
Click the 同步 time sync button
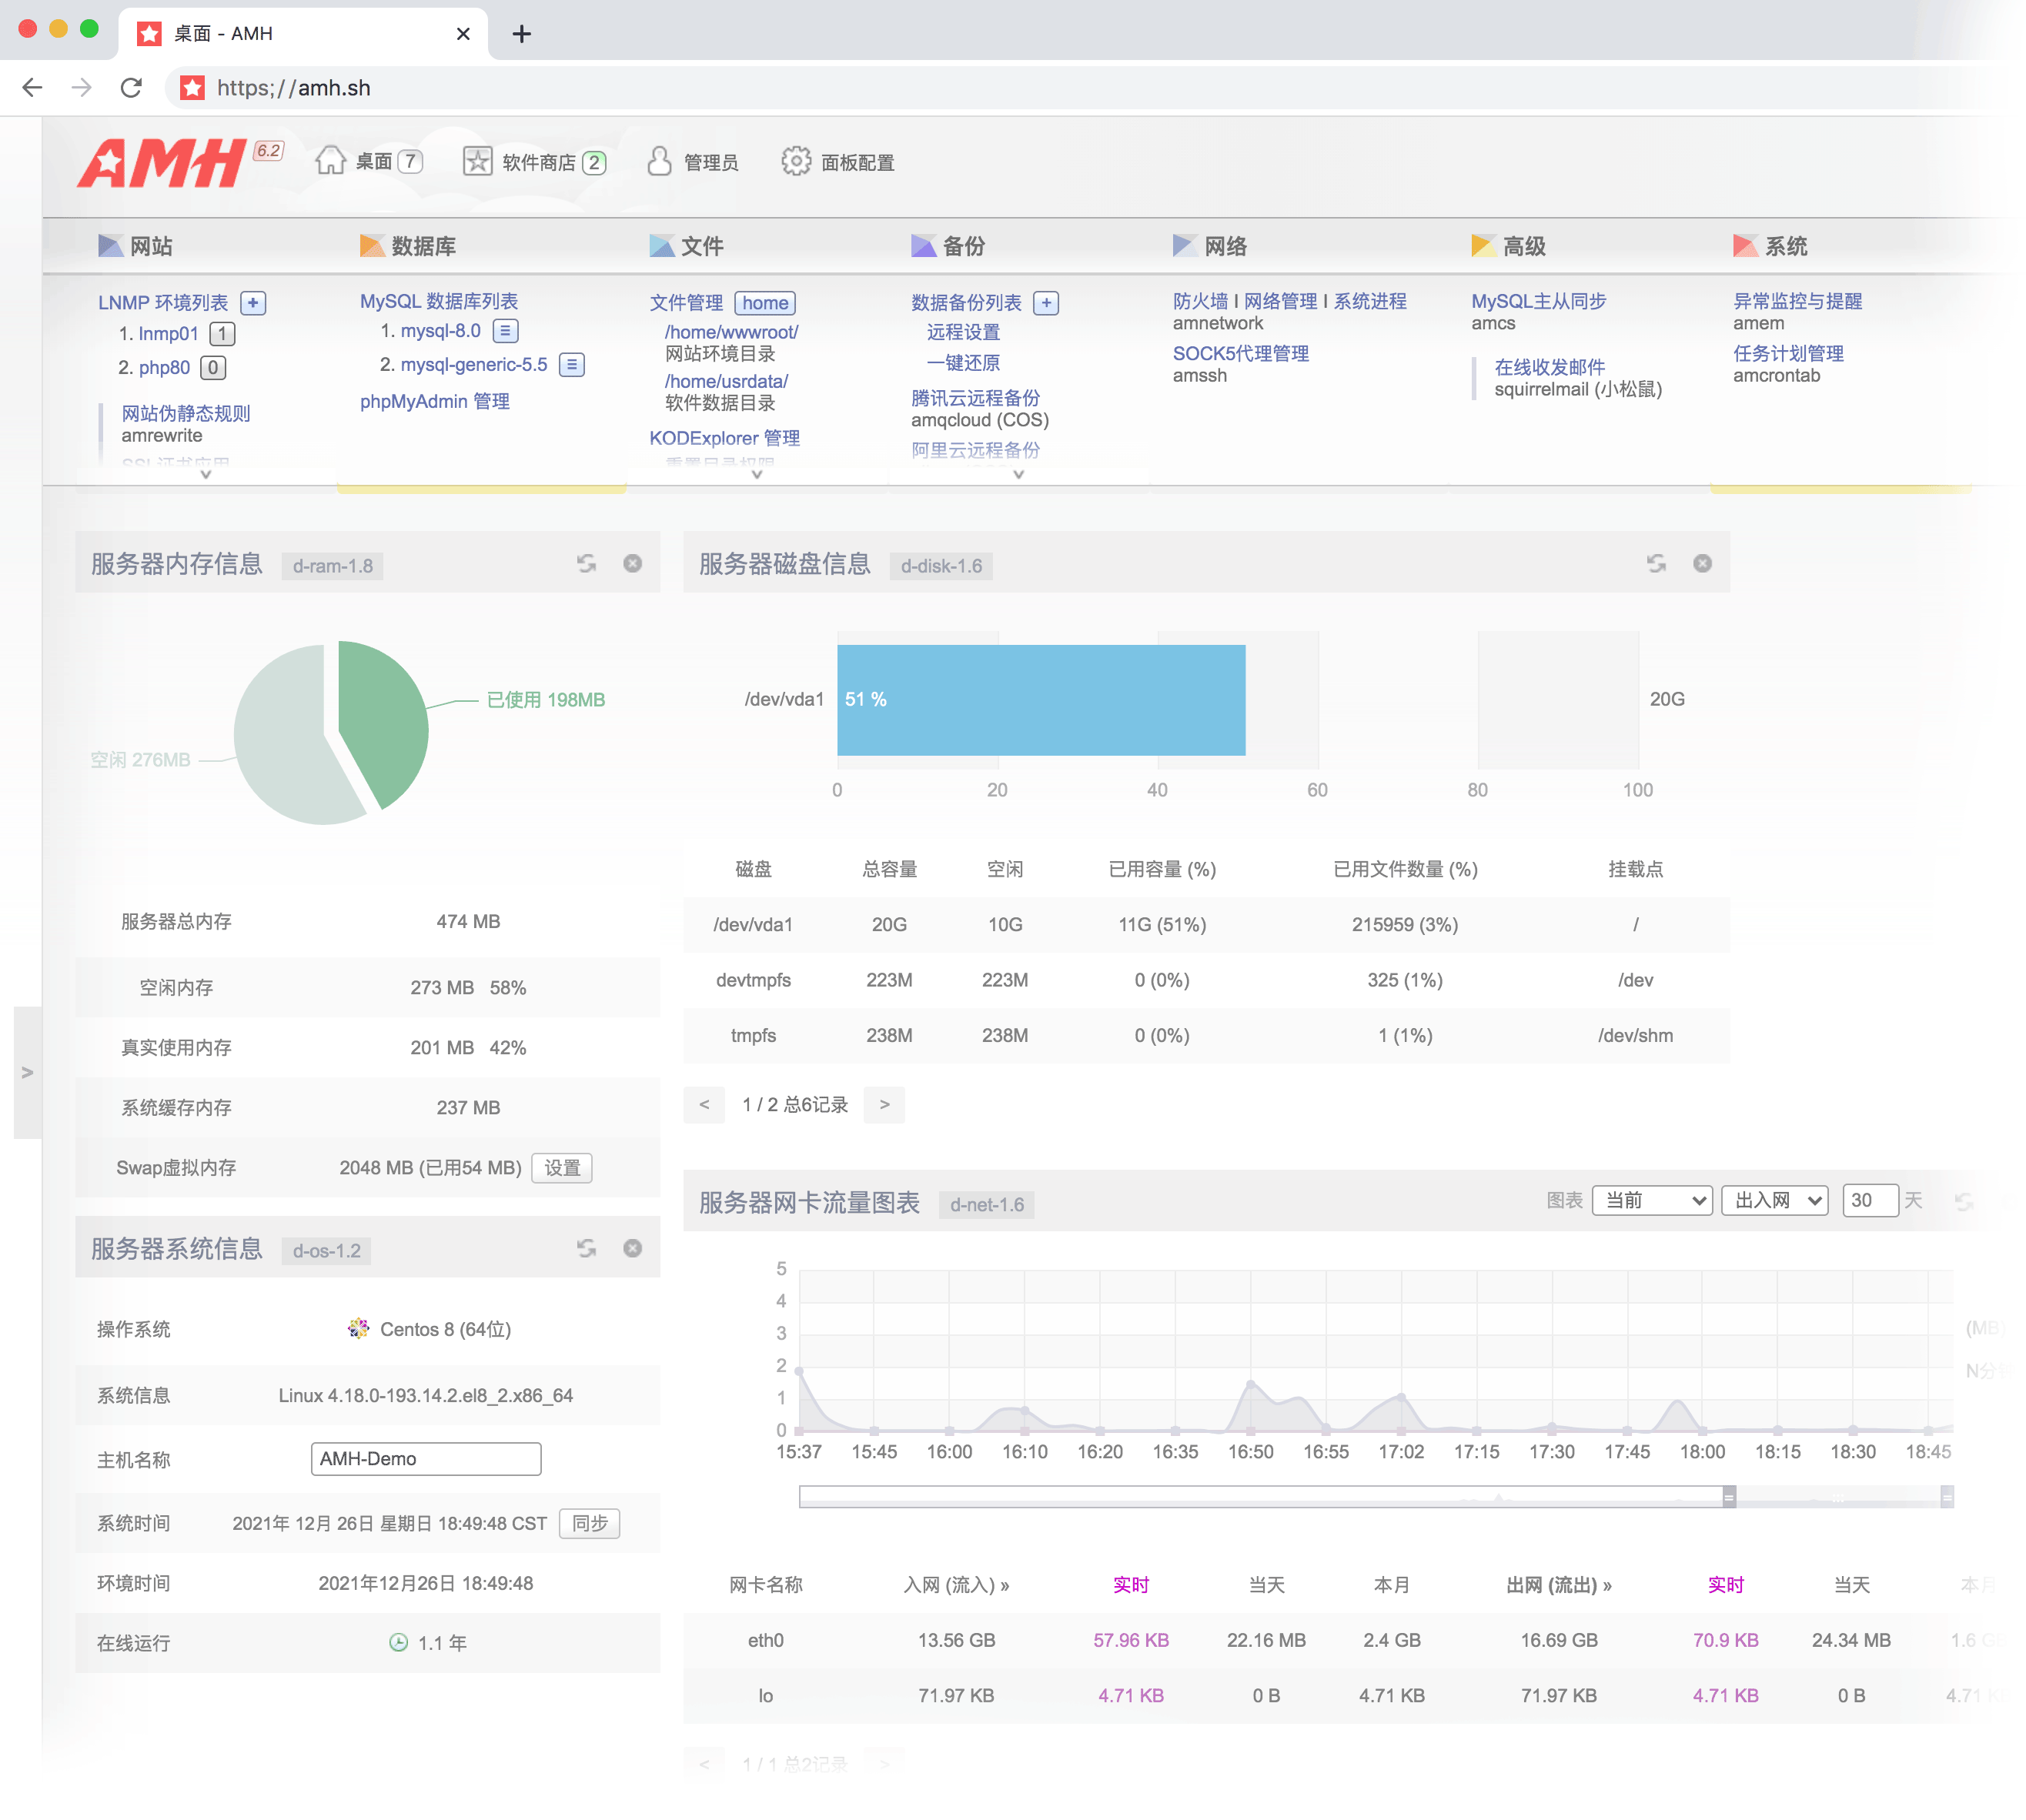click(x=590, y=1525)
